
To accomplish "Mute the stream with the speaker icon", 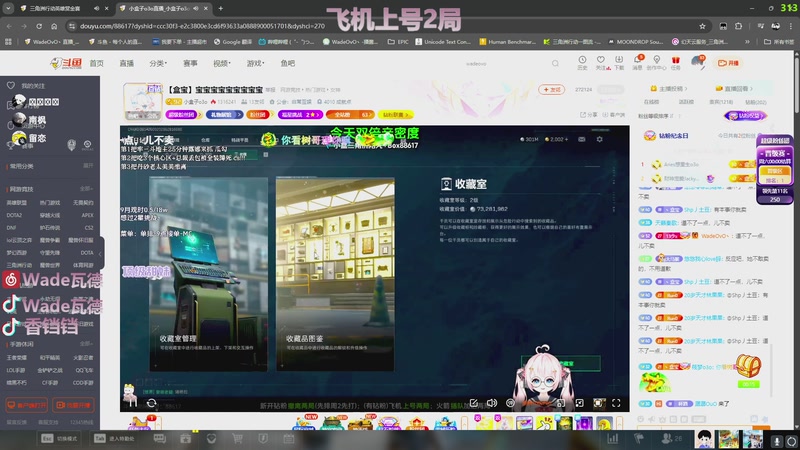I will pyautogui.click(x=492, y=403).
